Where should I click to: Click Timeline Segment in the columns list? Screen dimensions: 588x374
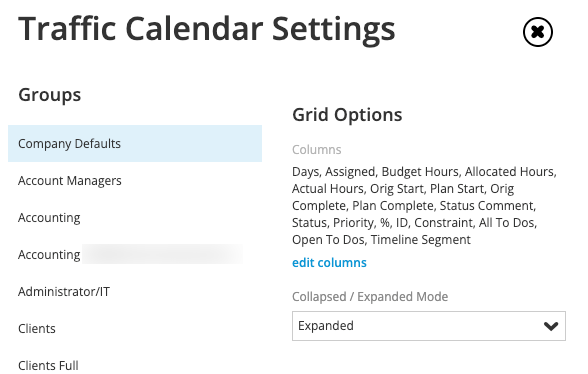(420, 239)
